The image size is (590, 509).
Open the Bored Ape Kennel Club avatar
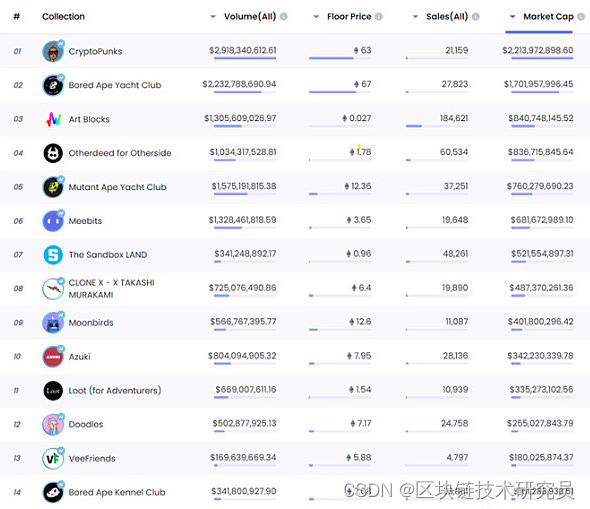coord(53,492)
